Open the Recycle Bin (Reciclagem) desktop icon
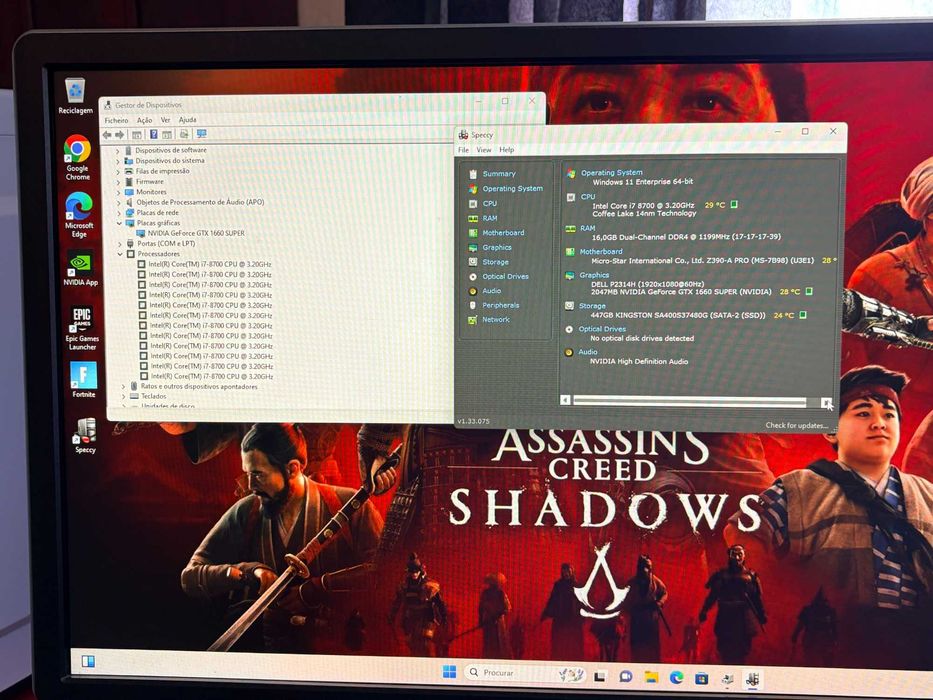Screen dimensions: 933x700 [x=75, y=95]
